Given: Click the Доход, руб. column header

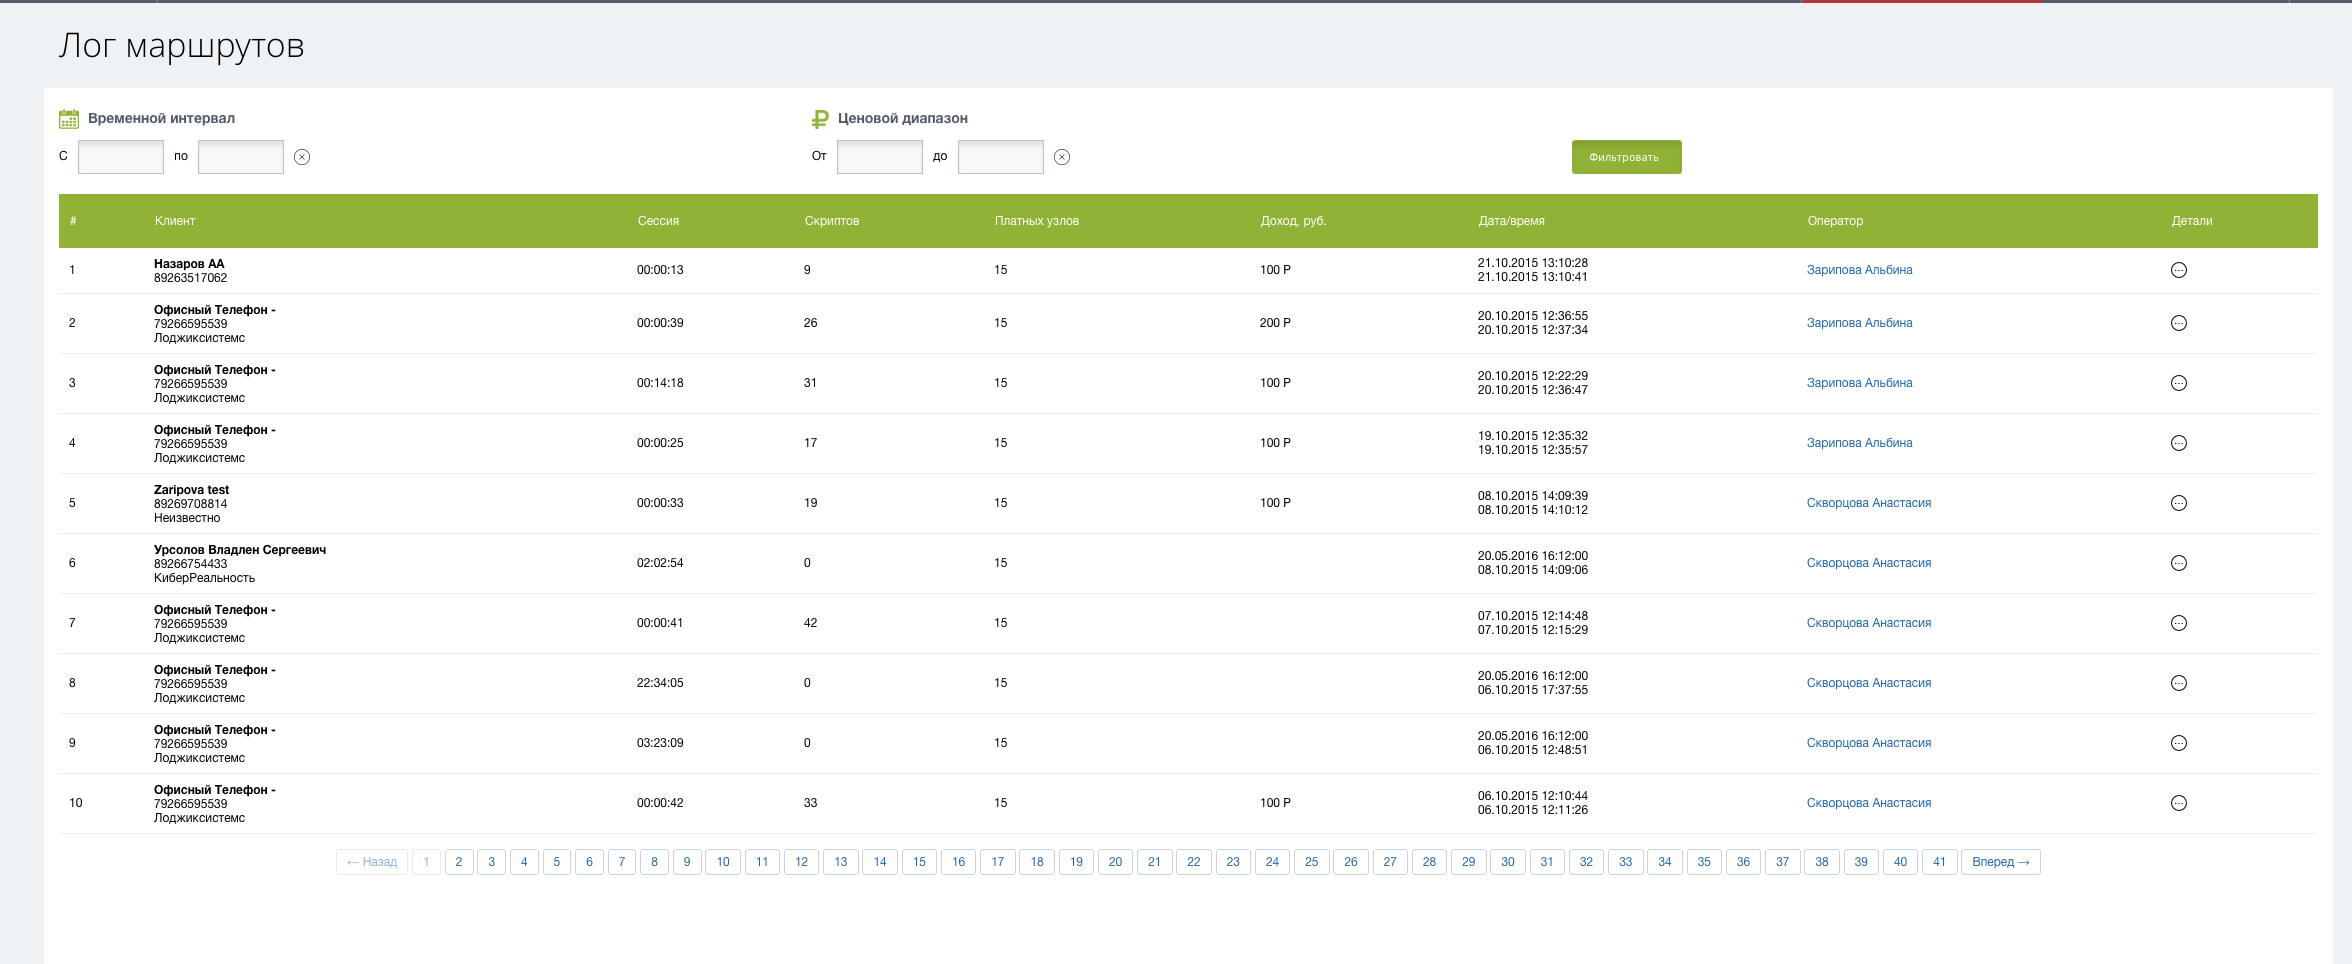Looking at the screenshot, I should (x=1293, y=221).
